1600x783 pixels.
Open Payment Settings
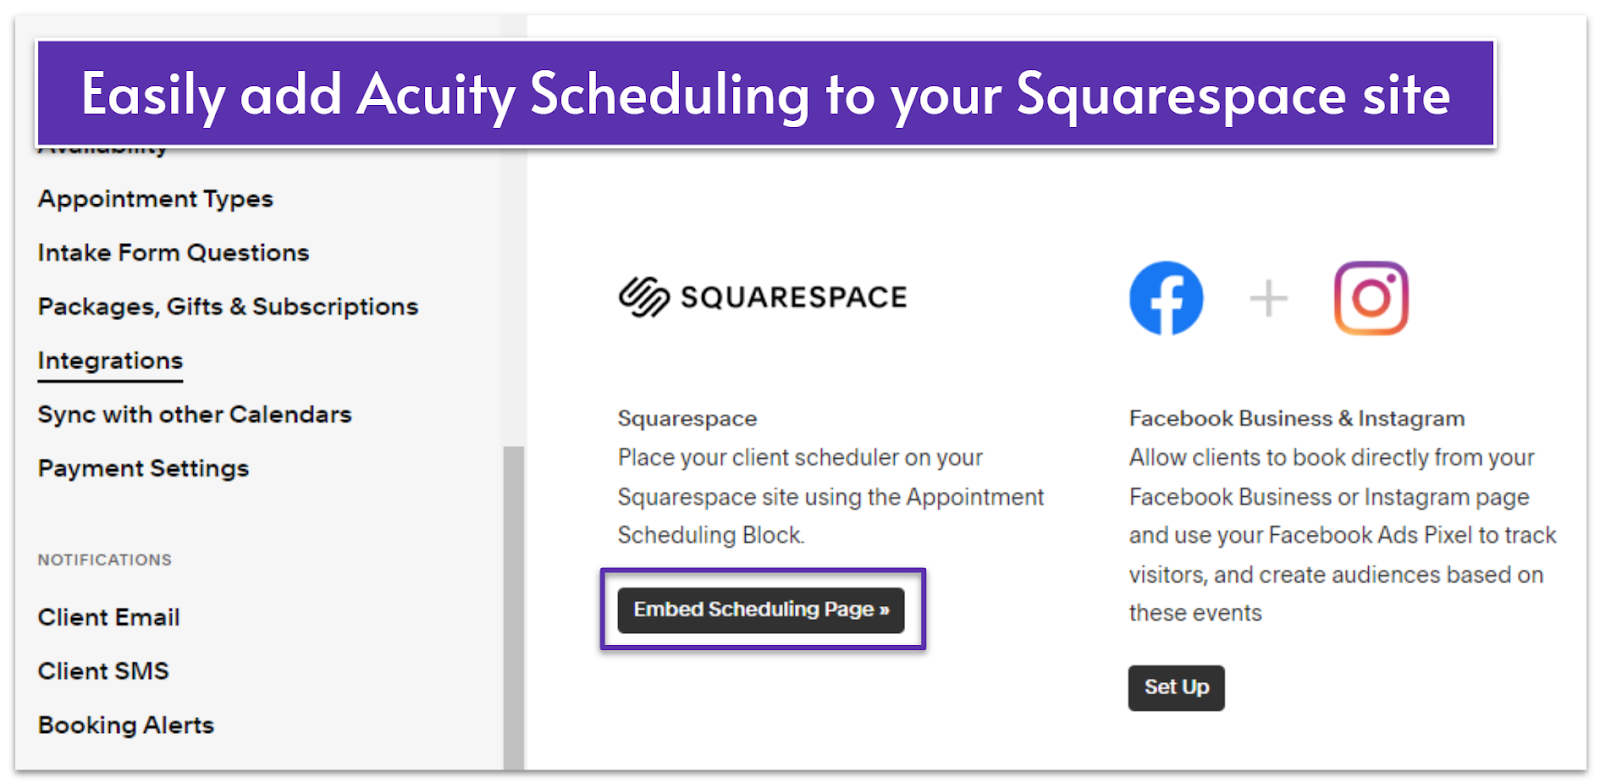click(x=143, y=469)
